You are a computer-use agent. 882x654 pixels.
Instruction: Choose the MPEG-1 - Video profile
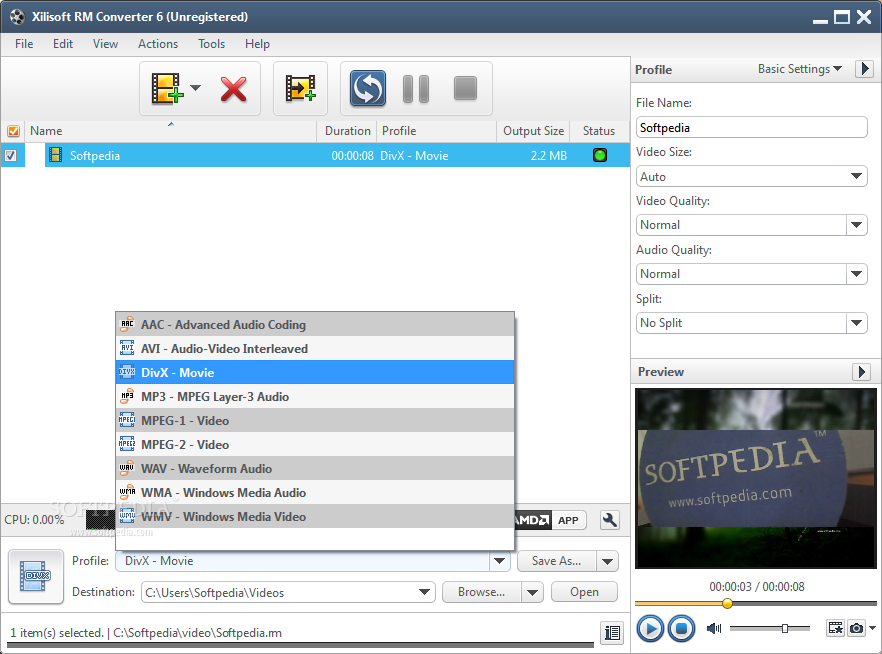pos(315,421)
